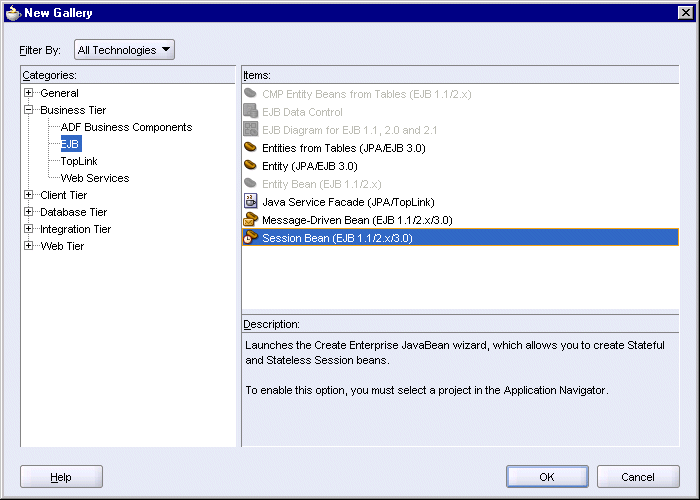Expand the Integration Tier node

[x=29, y=229]
